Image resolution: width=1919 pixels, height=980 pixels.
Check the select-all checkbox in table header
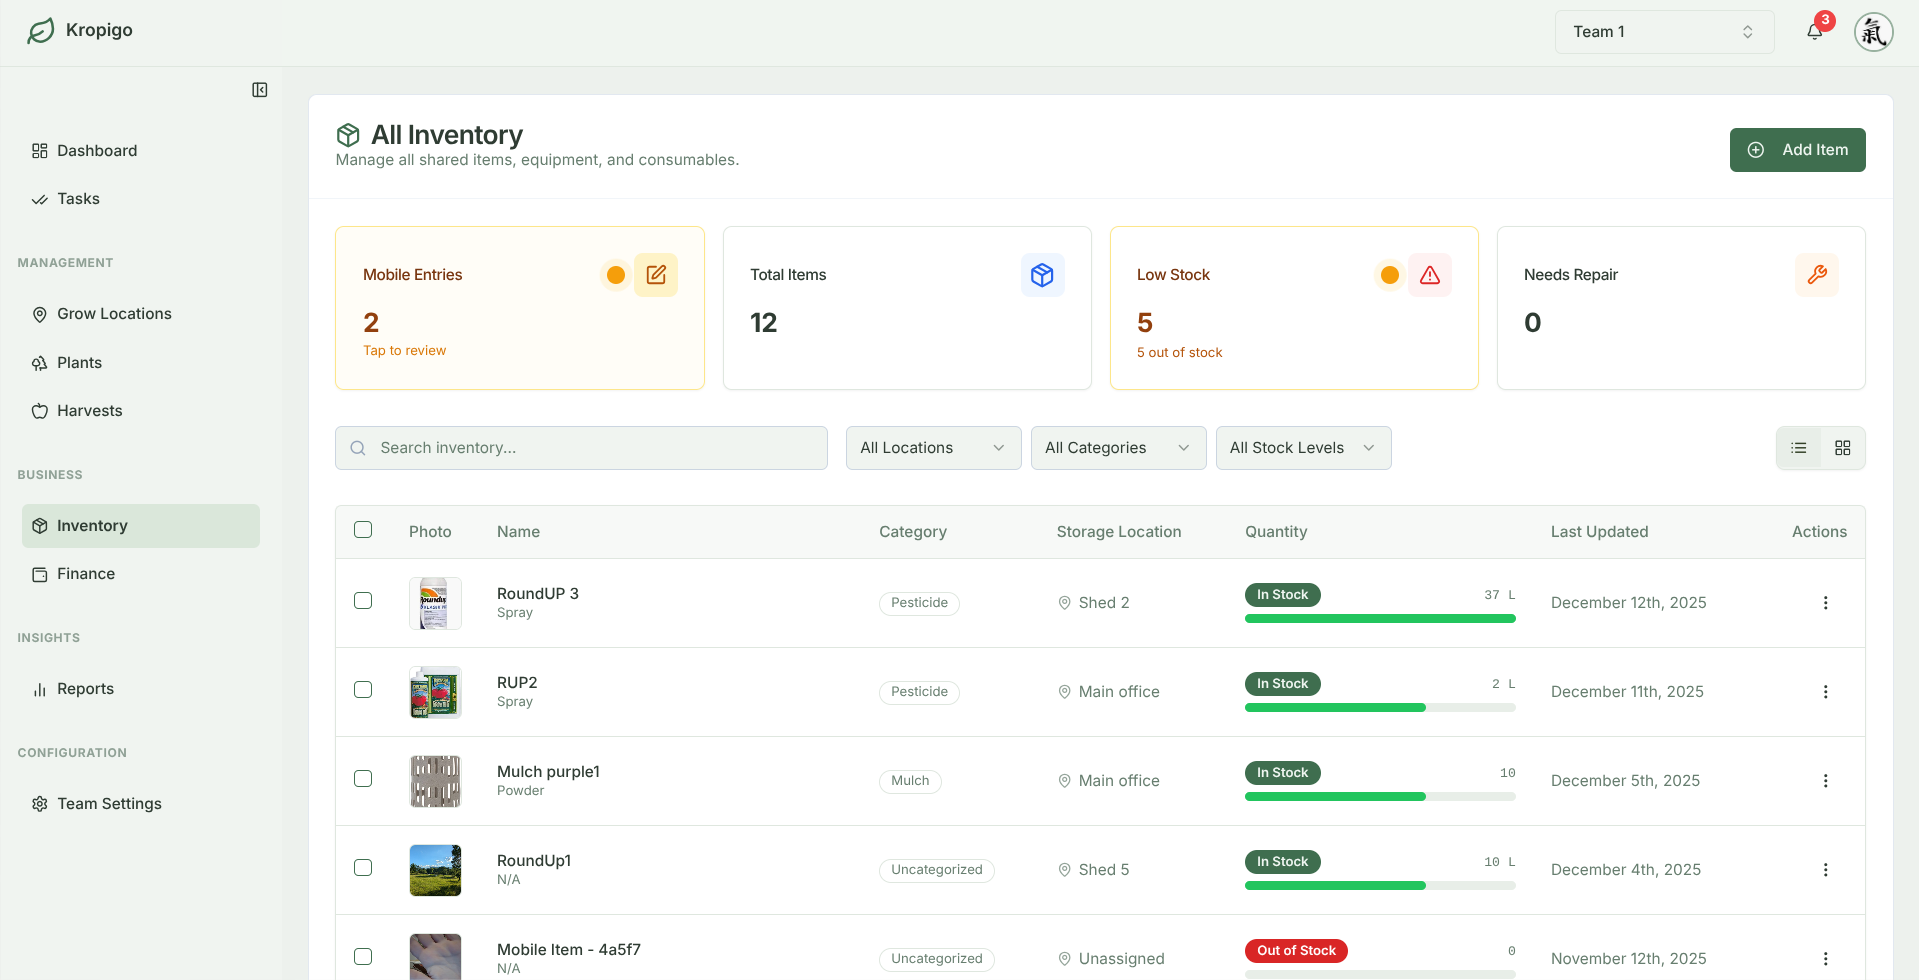point(363,530)
